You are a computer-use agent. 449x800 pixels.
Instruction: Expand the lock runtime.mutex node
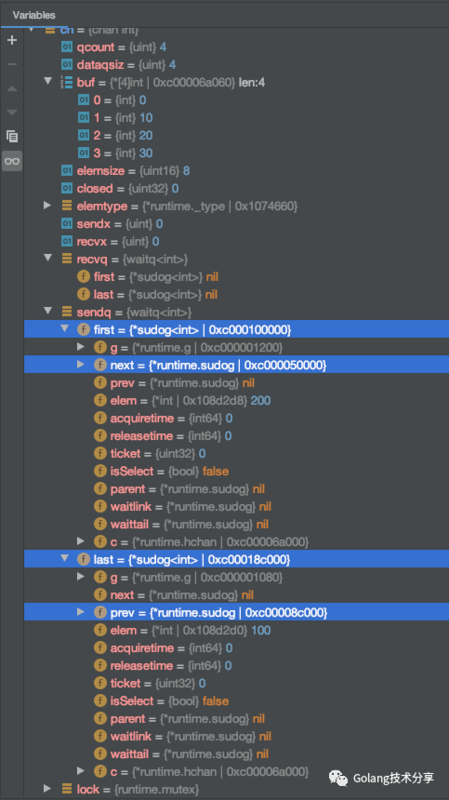click(47, 788)
